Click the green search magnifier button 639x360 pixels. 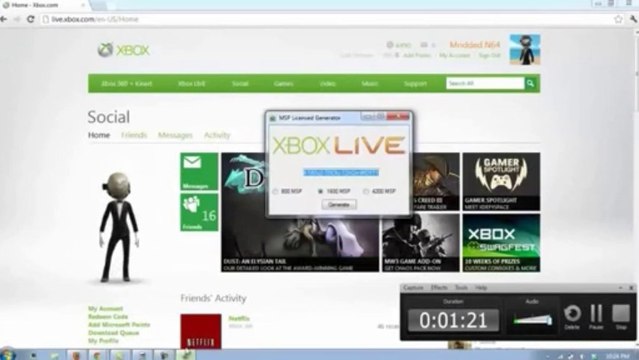point(530,83)
